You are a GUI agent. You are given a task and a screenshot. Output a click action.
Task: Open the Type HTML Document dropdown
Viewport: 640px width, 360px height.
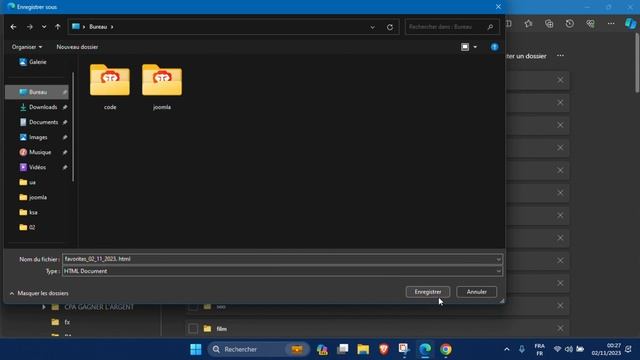[282, 271]
